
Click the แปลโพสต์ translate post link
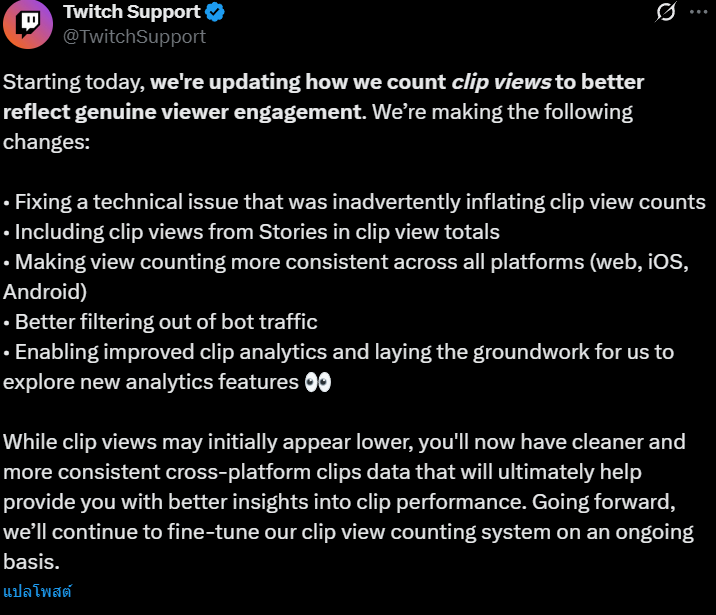coord(38,591)
